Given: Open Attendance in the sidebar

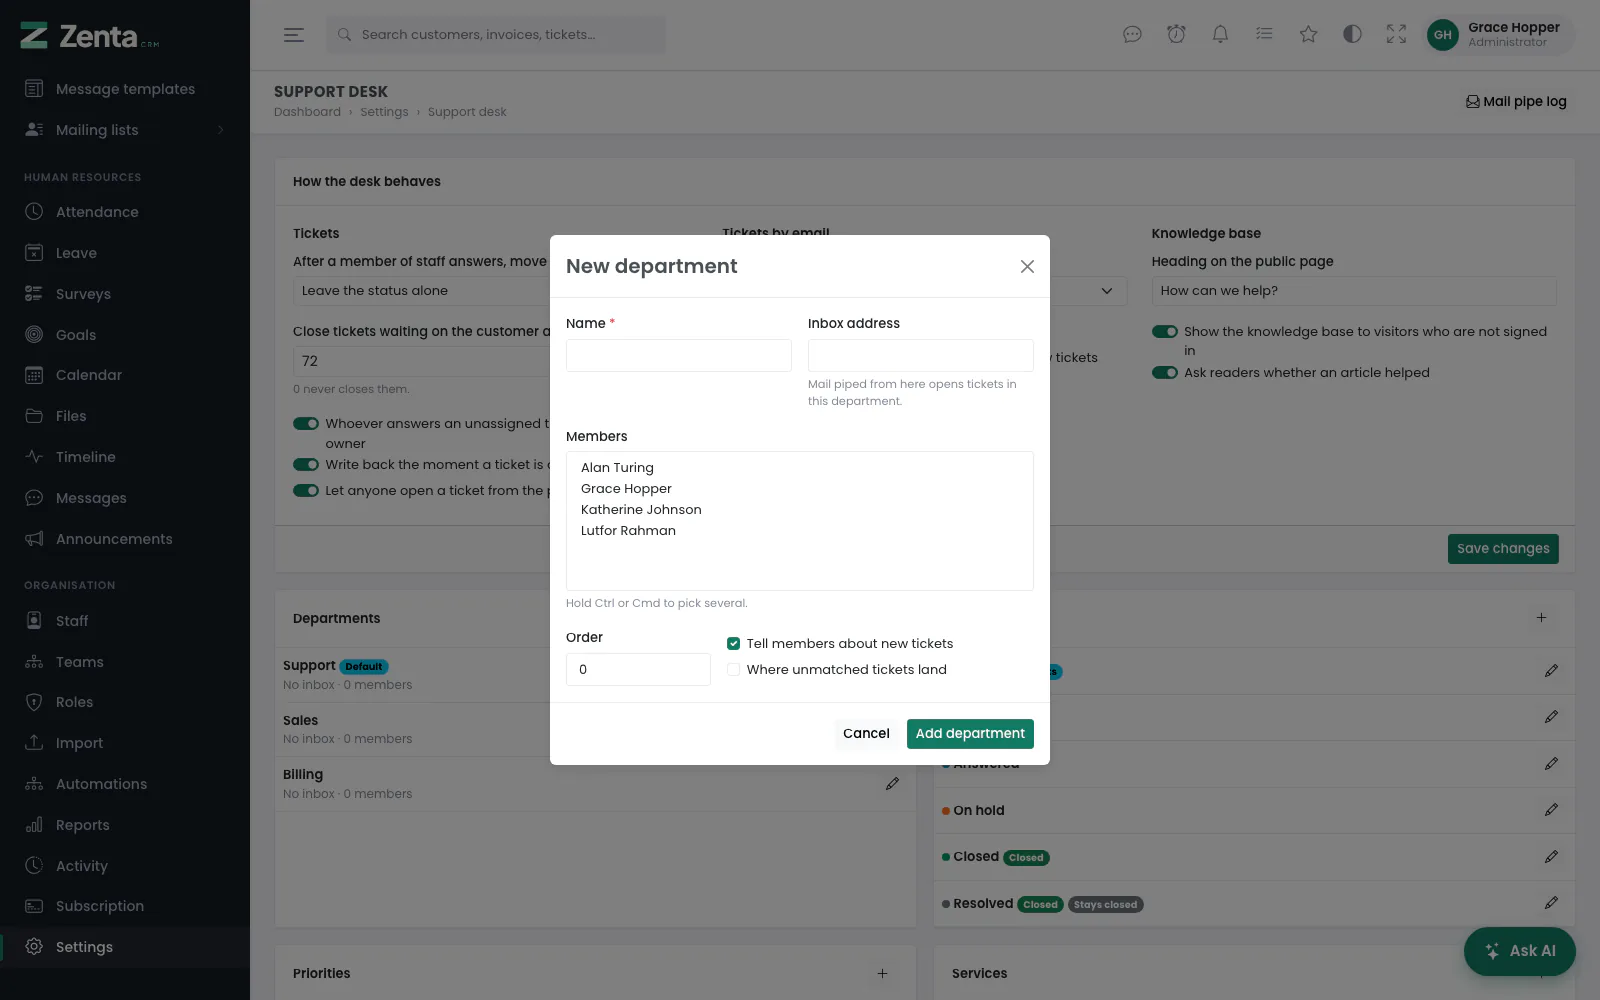Looking at the screenshot, I should click(x=125, y=212).
